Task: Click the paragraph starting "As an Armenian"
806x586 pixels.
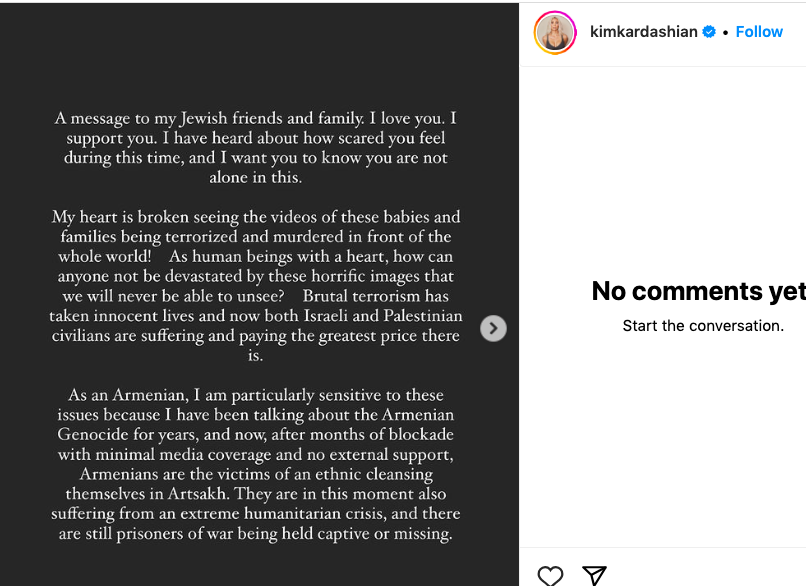Action: click(256, 464)
